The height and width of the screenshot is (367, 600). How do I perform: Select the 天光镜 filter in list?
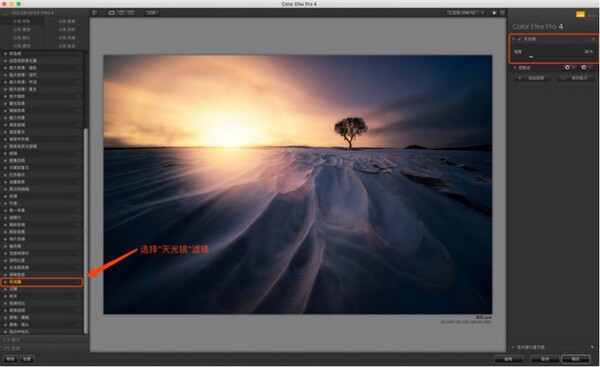click(42, 282)
